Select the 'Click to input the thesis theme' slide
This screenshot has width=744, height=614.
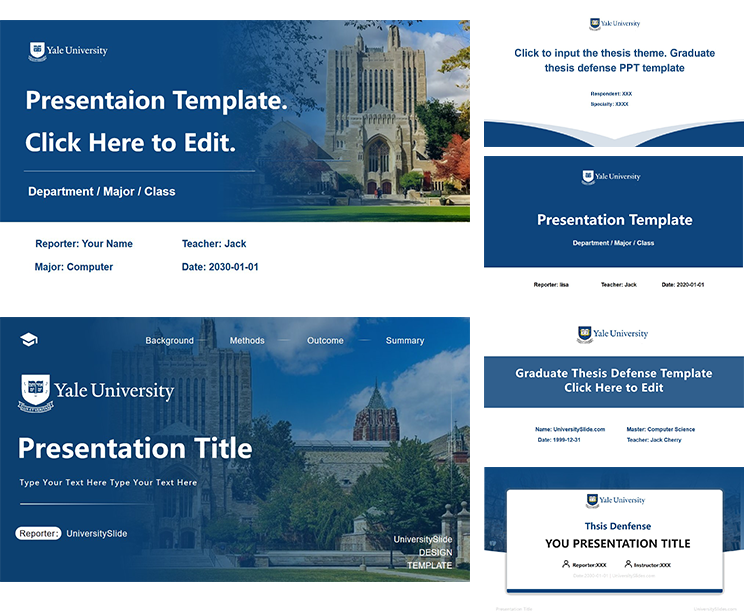coord(614,75)
